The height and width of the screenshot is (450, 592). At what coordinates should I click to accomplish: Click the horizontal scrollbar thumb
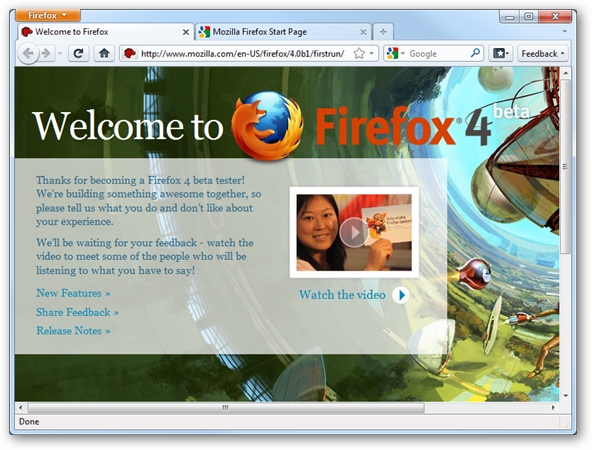coord(226,407)
